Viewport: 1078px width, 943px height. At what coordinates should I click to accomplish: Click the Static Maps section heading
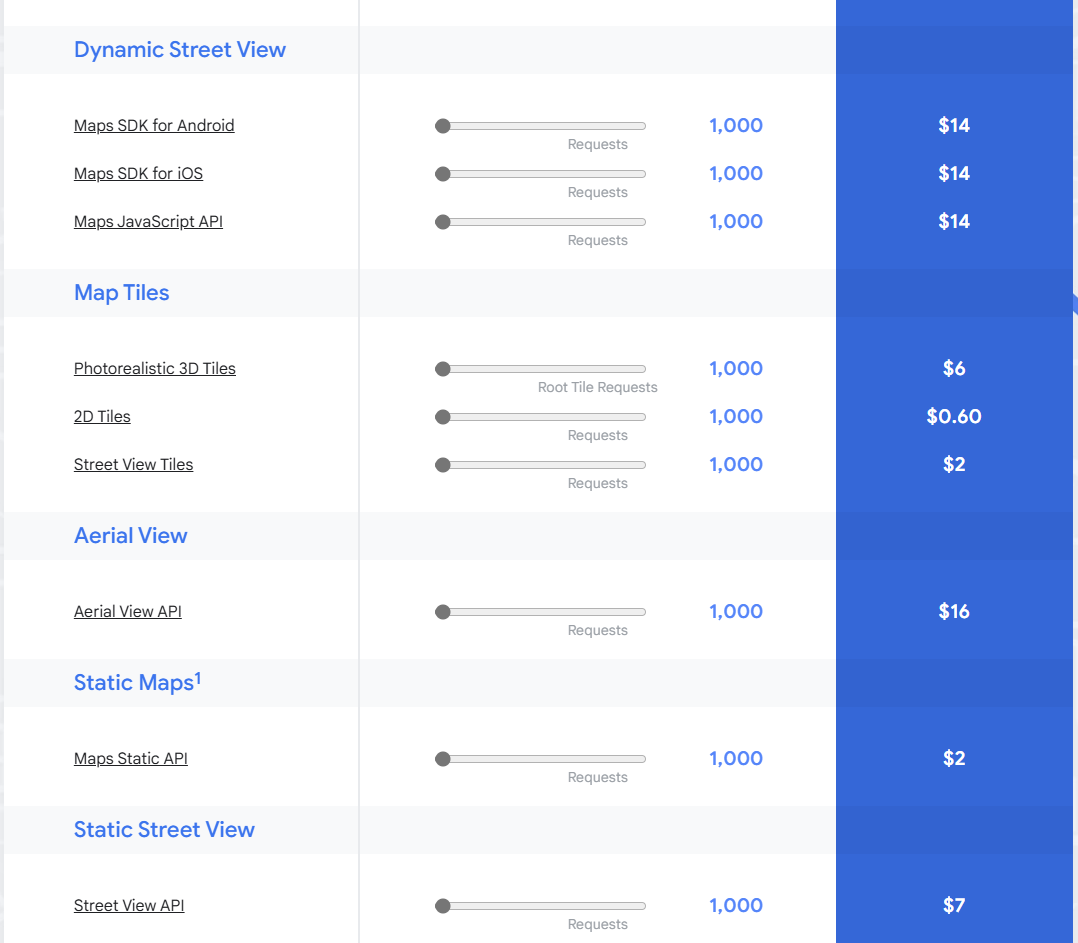[138, 682]
